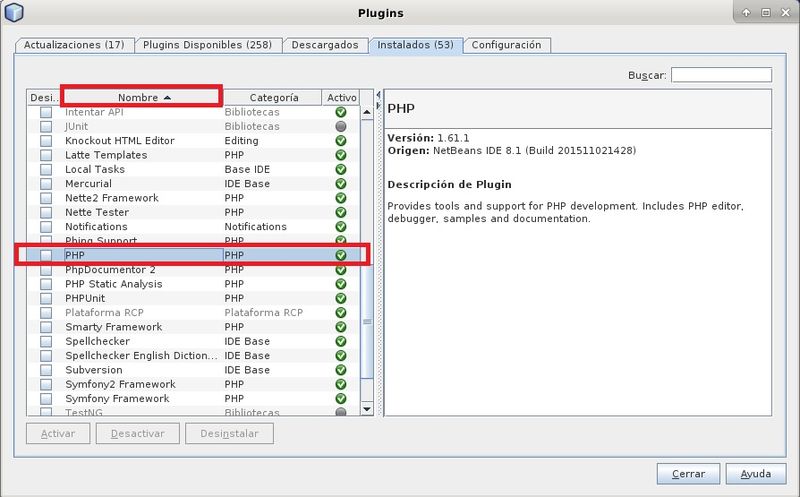The height and width of the screenshot is (497, 800).
Task: Tick the Nette Tester checkbox
Action: pos(46,212)
